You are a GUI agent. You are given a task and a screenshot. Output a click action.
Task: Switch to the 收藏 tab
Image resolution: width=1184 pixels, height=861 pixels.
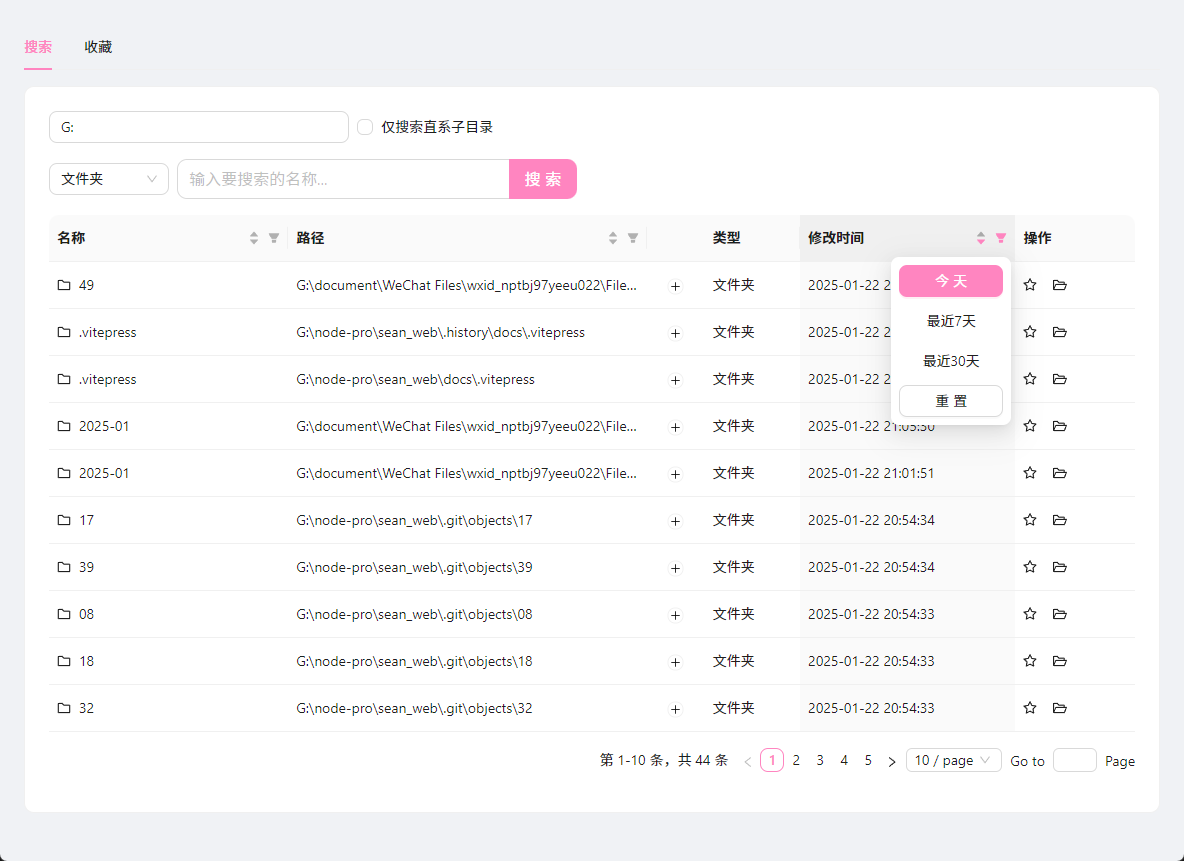pyautogui.click(x=98, y=47)
